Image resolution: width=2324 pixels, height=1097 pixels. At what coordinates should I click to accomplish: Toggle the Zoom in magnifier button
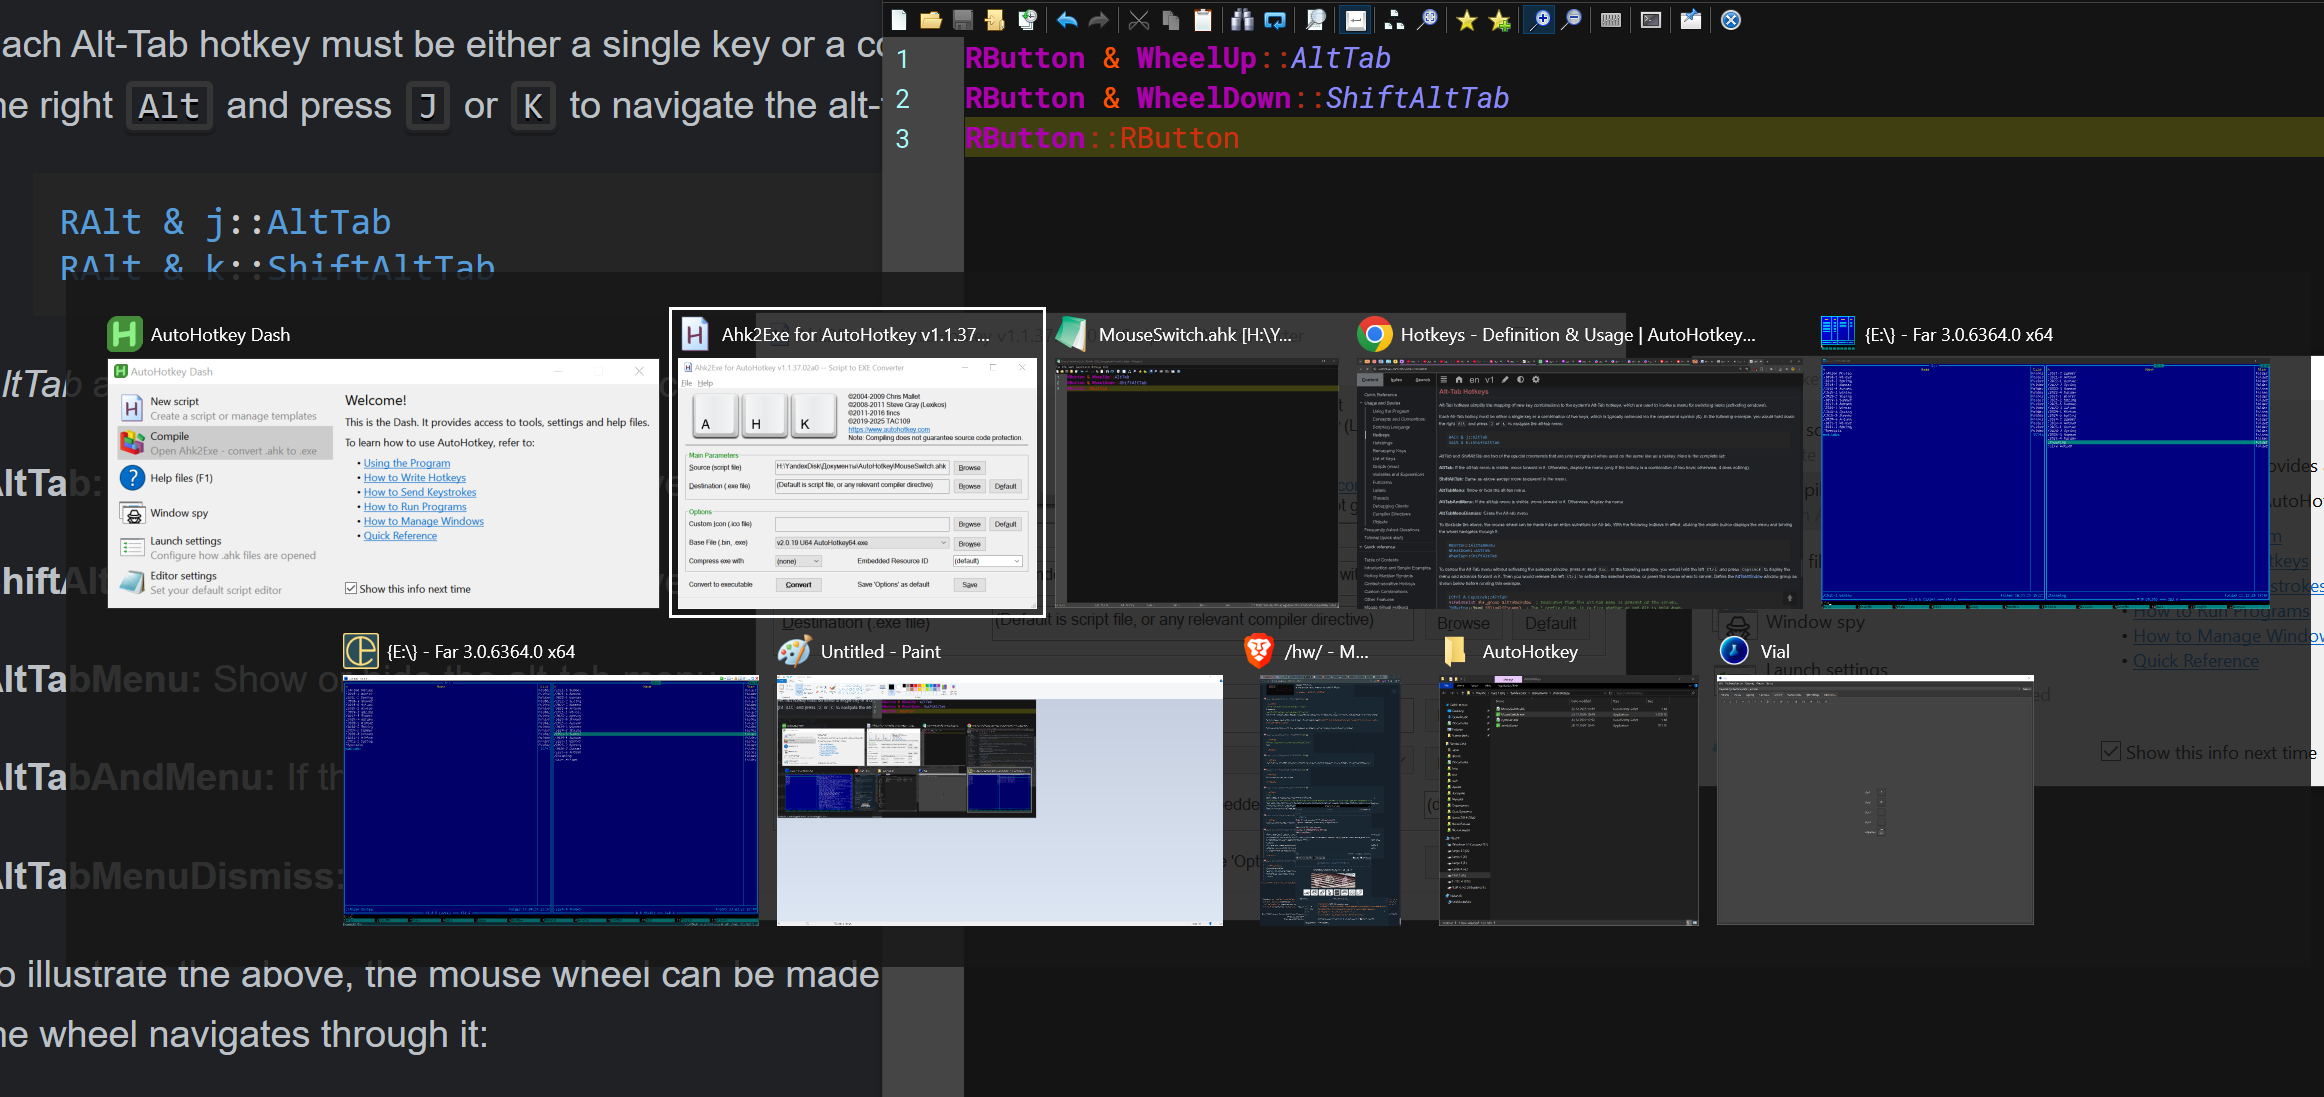pos(1540,20)
